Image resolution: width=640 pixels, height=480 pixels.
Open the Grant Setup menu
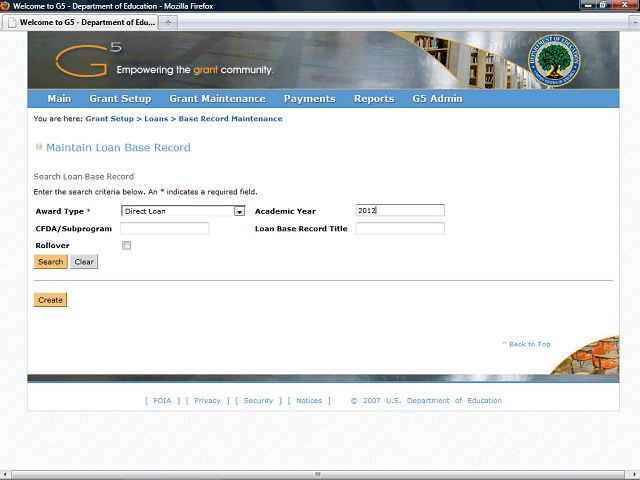[120, 99]
